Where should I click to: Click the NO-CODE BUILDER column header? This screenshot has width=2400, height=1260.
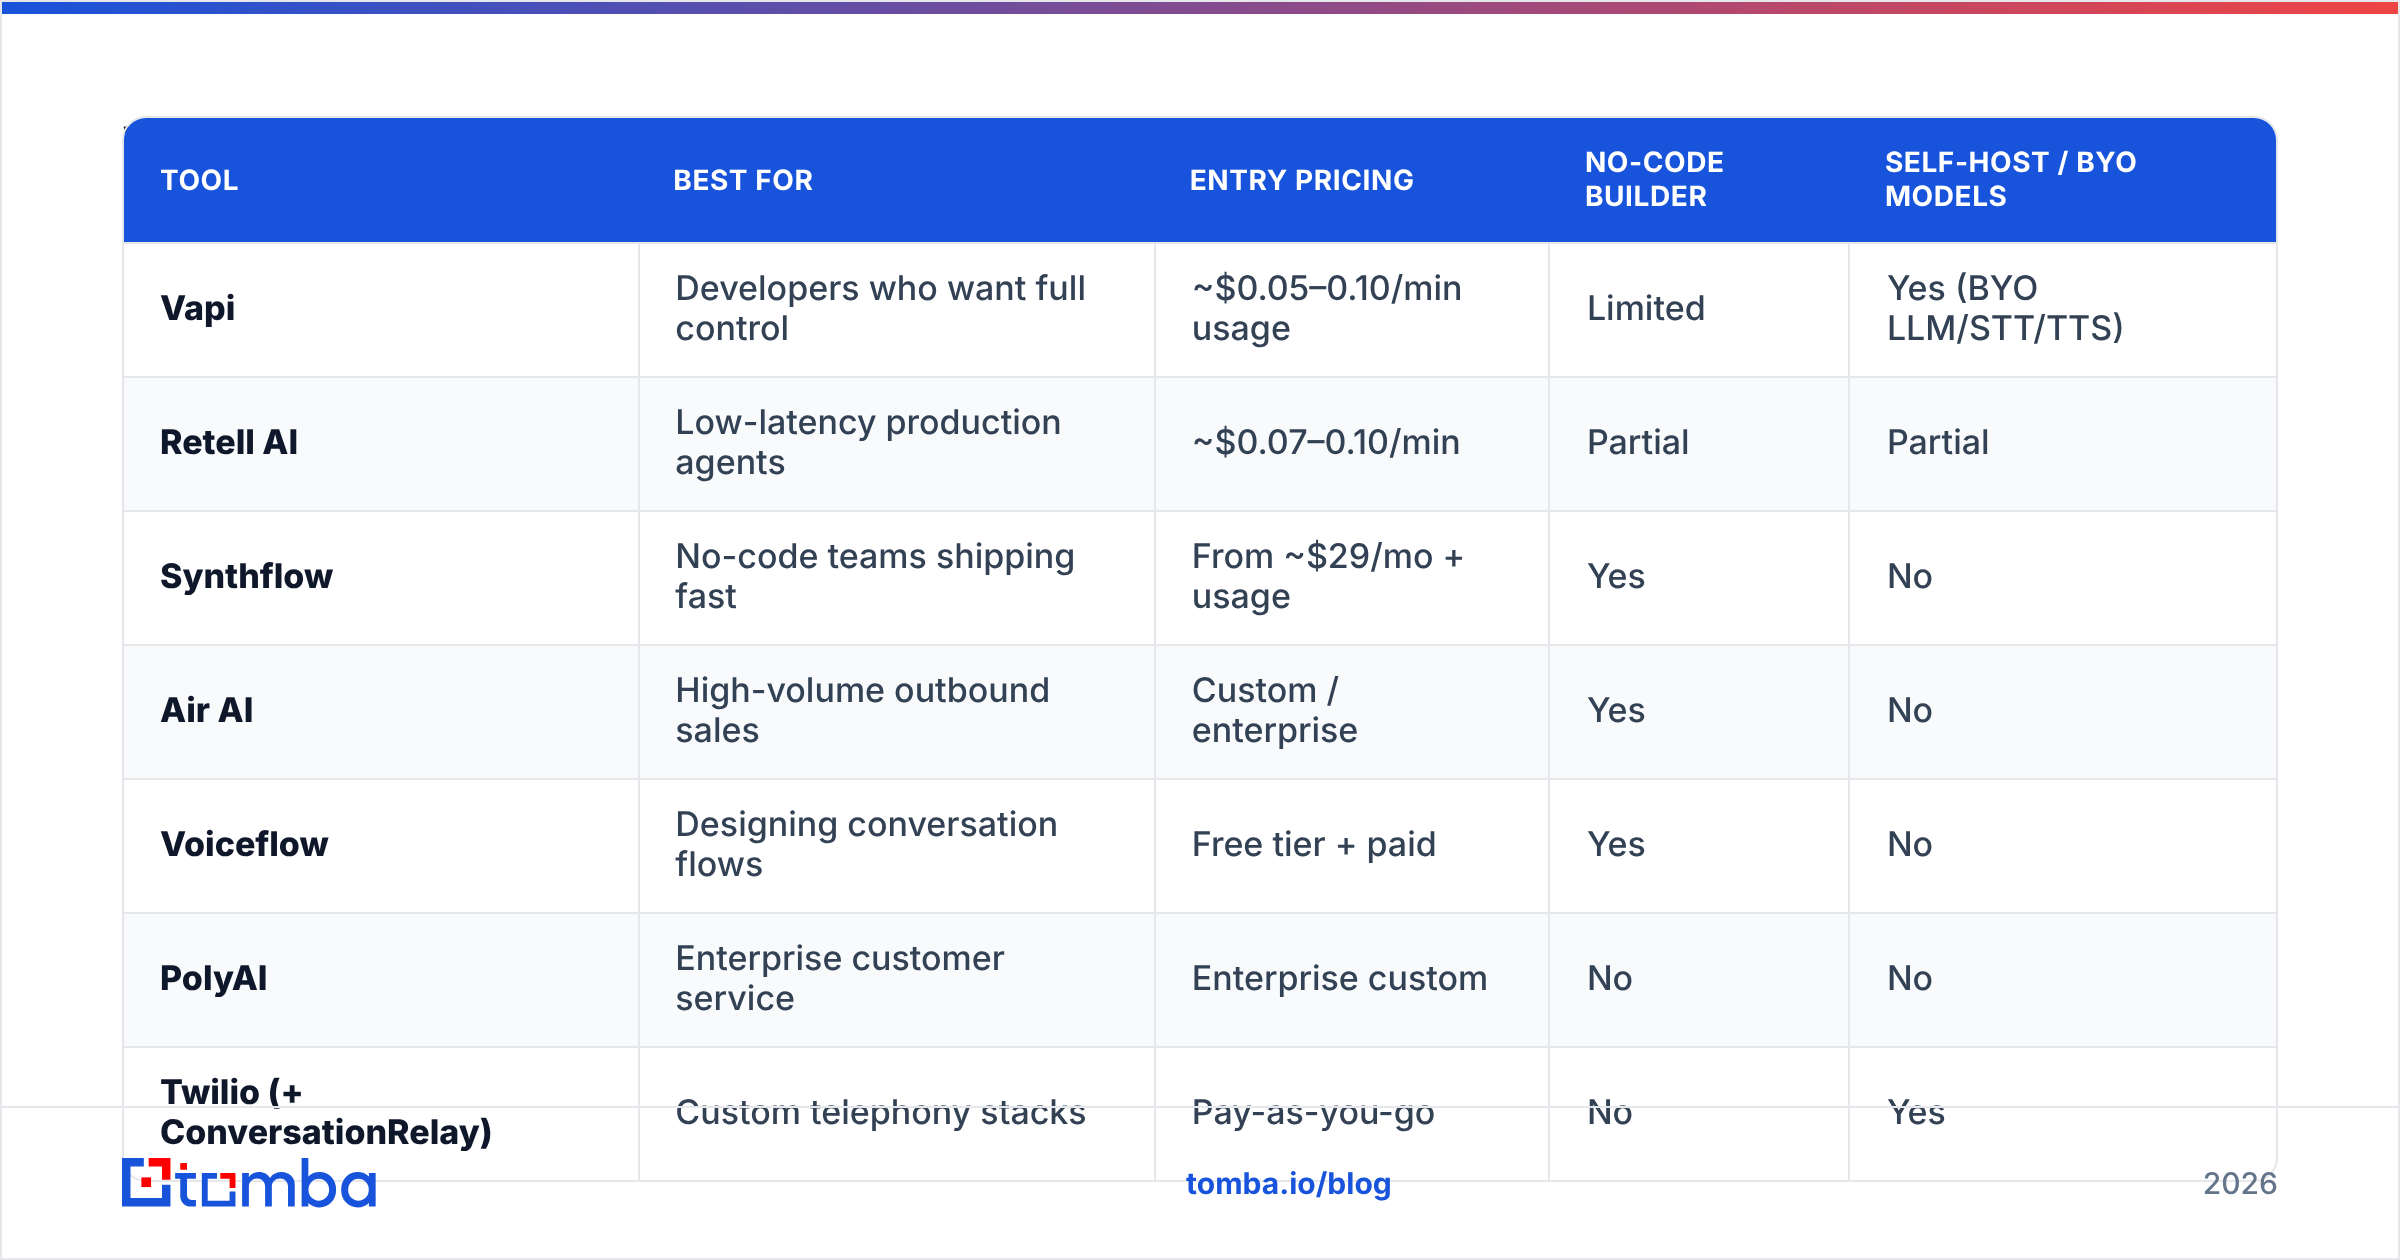(x=1654, y=179)
